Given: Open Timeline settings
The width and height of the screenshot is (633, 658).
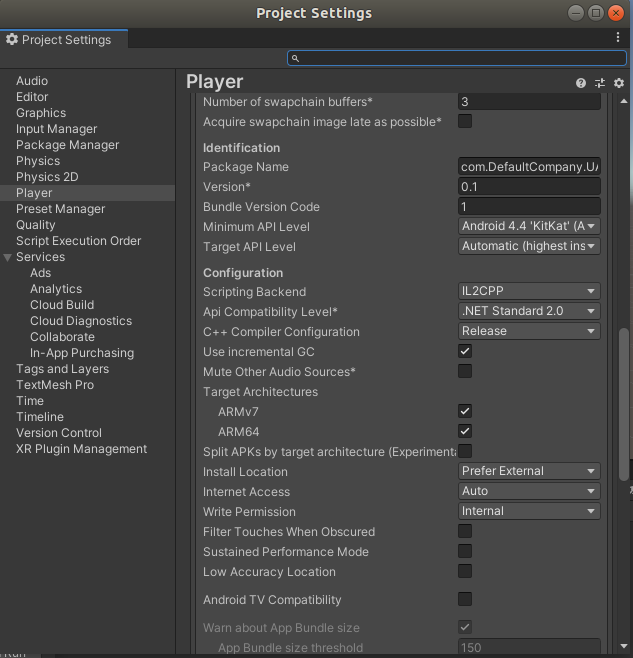Looking at the screenshot, I should (40, 417).
